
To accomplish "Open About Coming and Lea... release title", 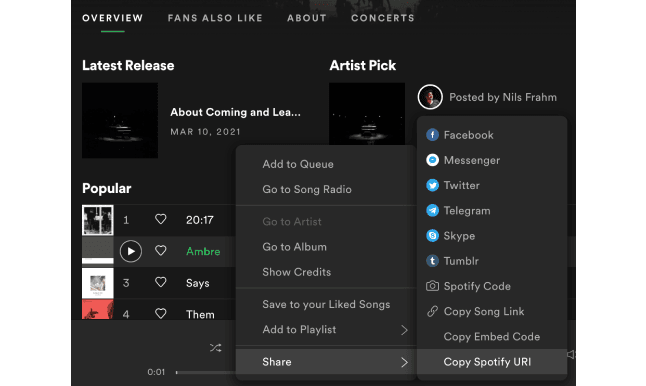I will (235, 112).
